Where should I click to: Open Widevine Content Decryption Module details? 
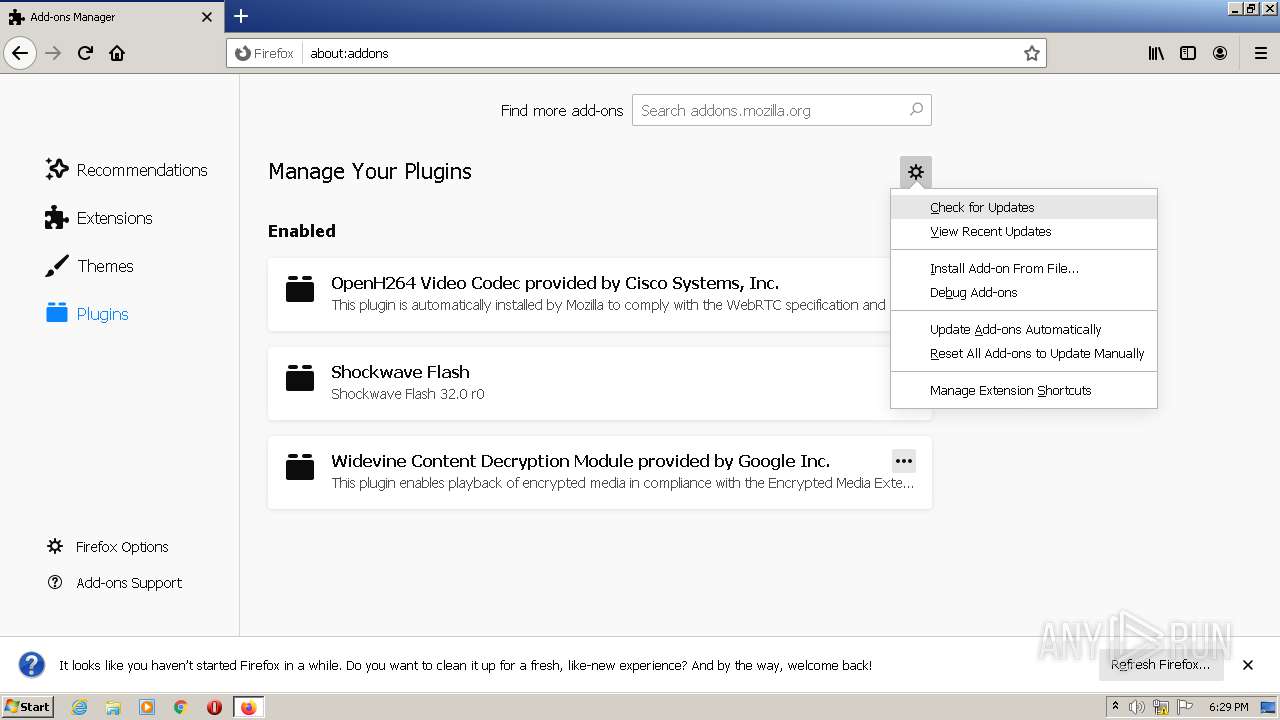coord(600,472)
